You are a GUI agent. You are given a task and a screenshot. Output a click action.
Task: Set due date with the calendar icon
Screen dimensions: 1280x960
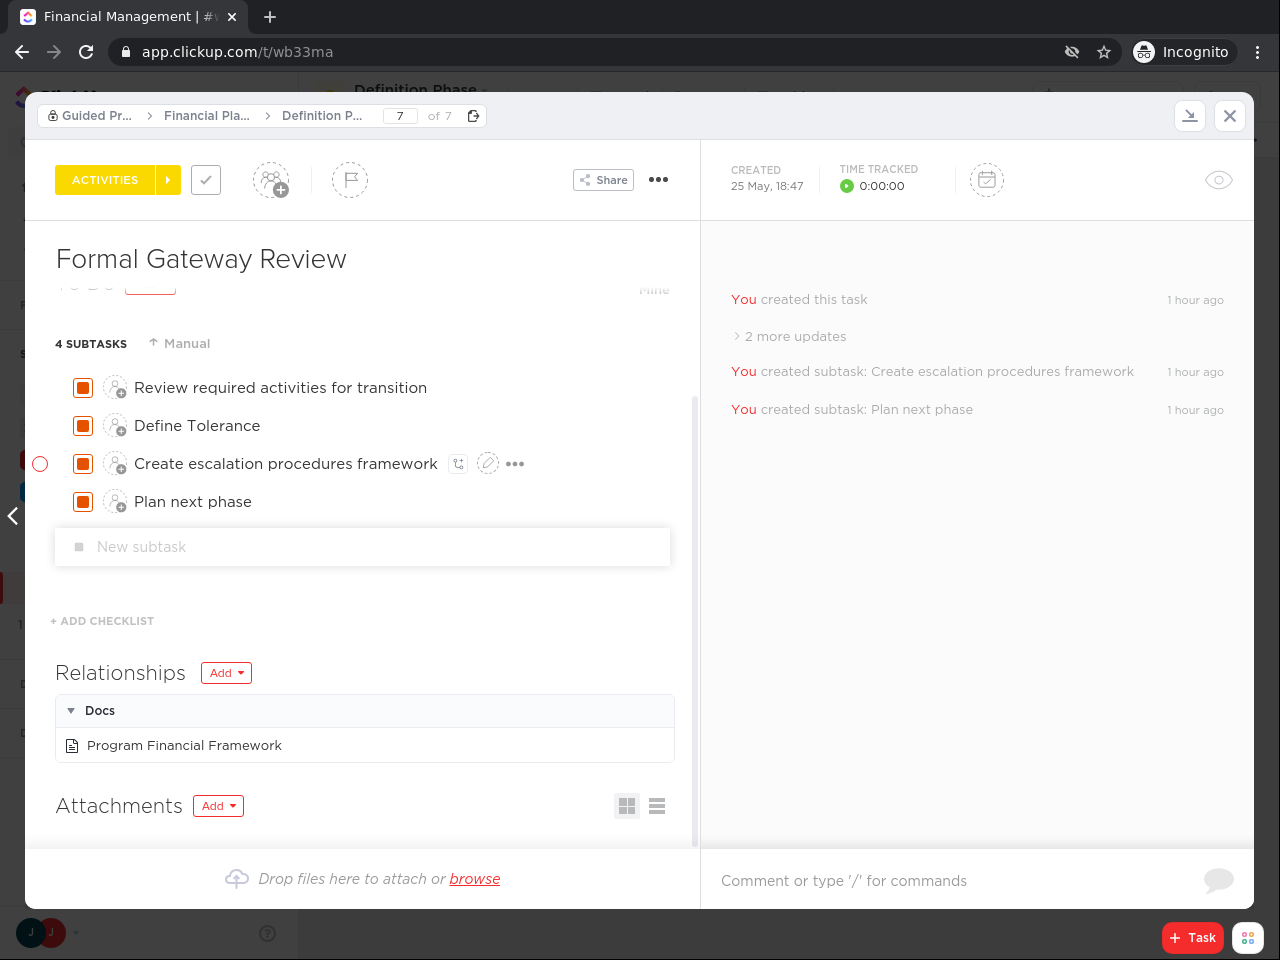(987, 180)
